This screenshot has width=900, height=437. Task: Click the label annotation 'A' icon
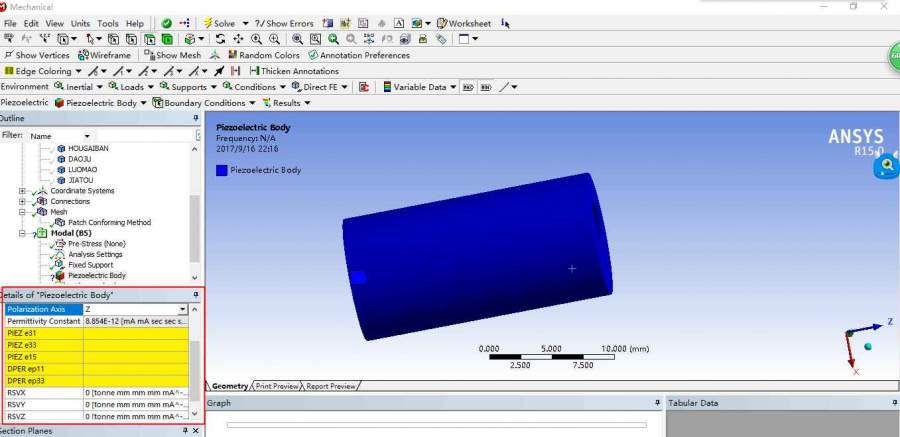click(399, 24)
